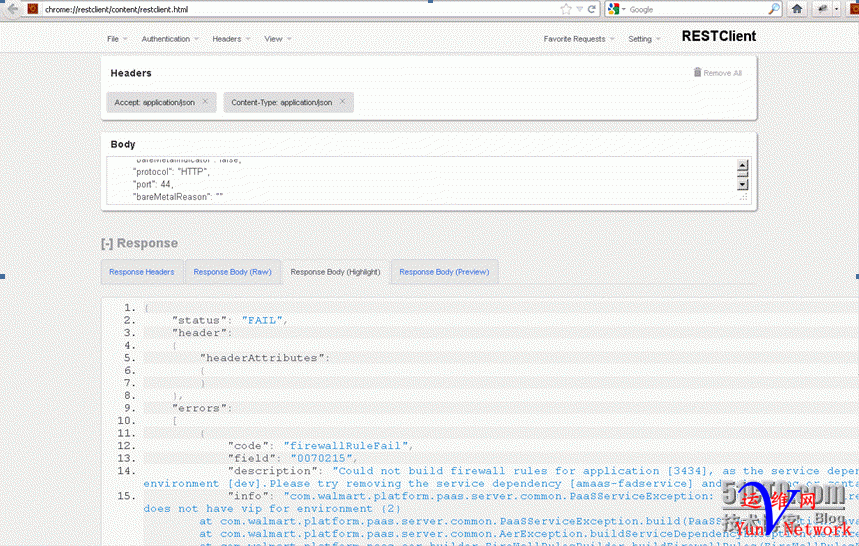Click the RESTClient site icon in address bar
The image size is (859, 546).
coord(33,9)
